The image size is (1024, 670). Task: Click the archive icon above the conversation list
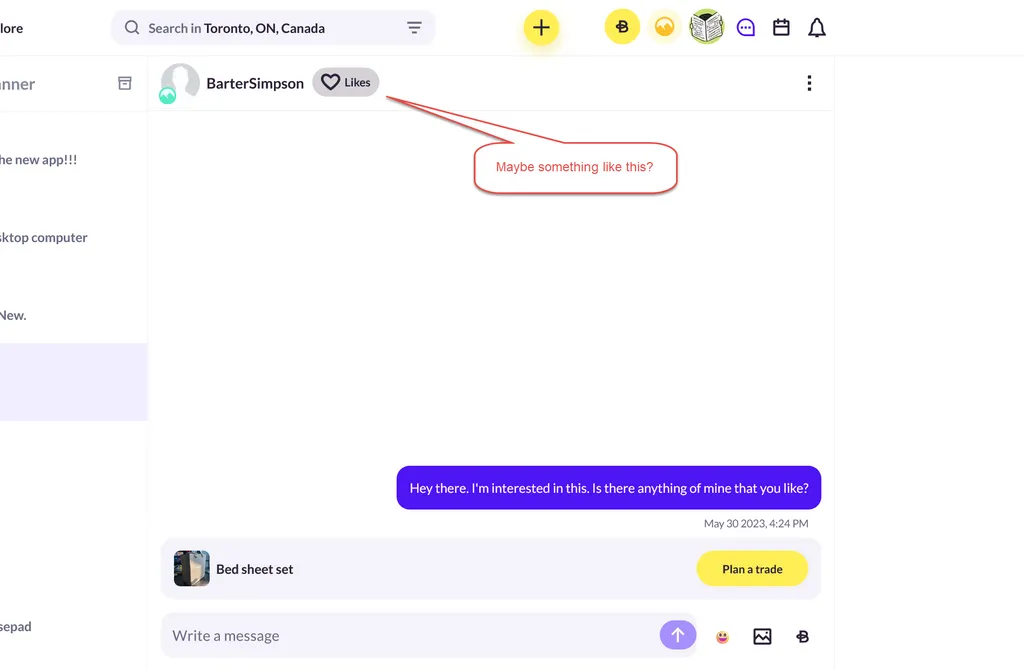pyautogui.click(x=124, y=83)
